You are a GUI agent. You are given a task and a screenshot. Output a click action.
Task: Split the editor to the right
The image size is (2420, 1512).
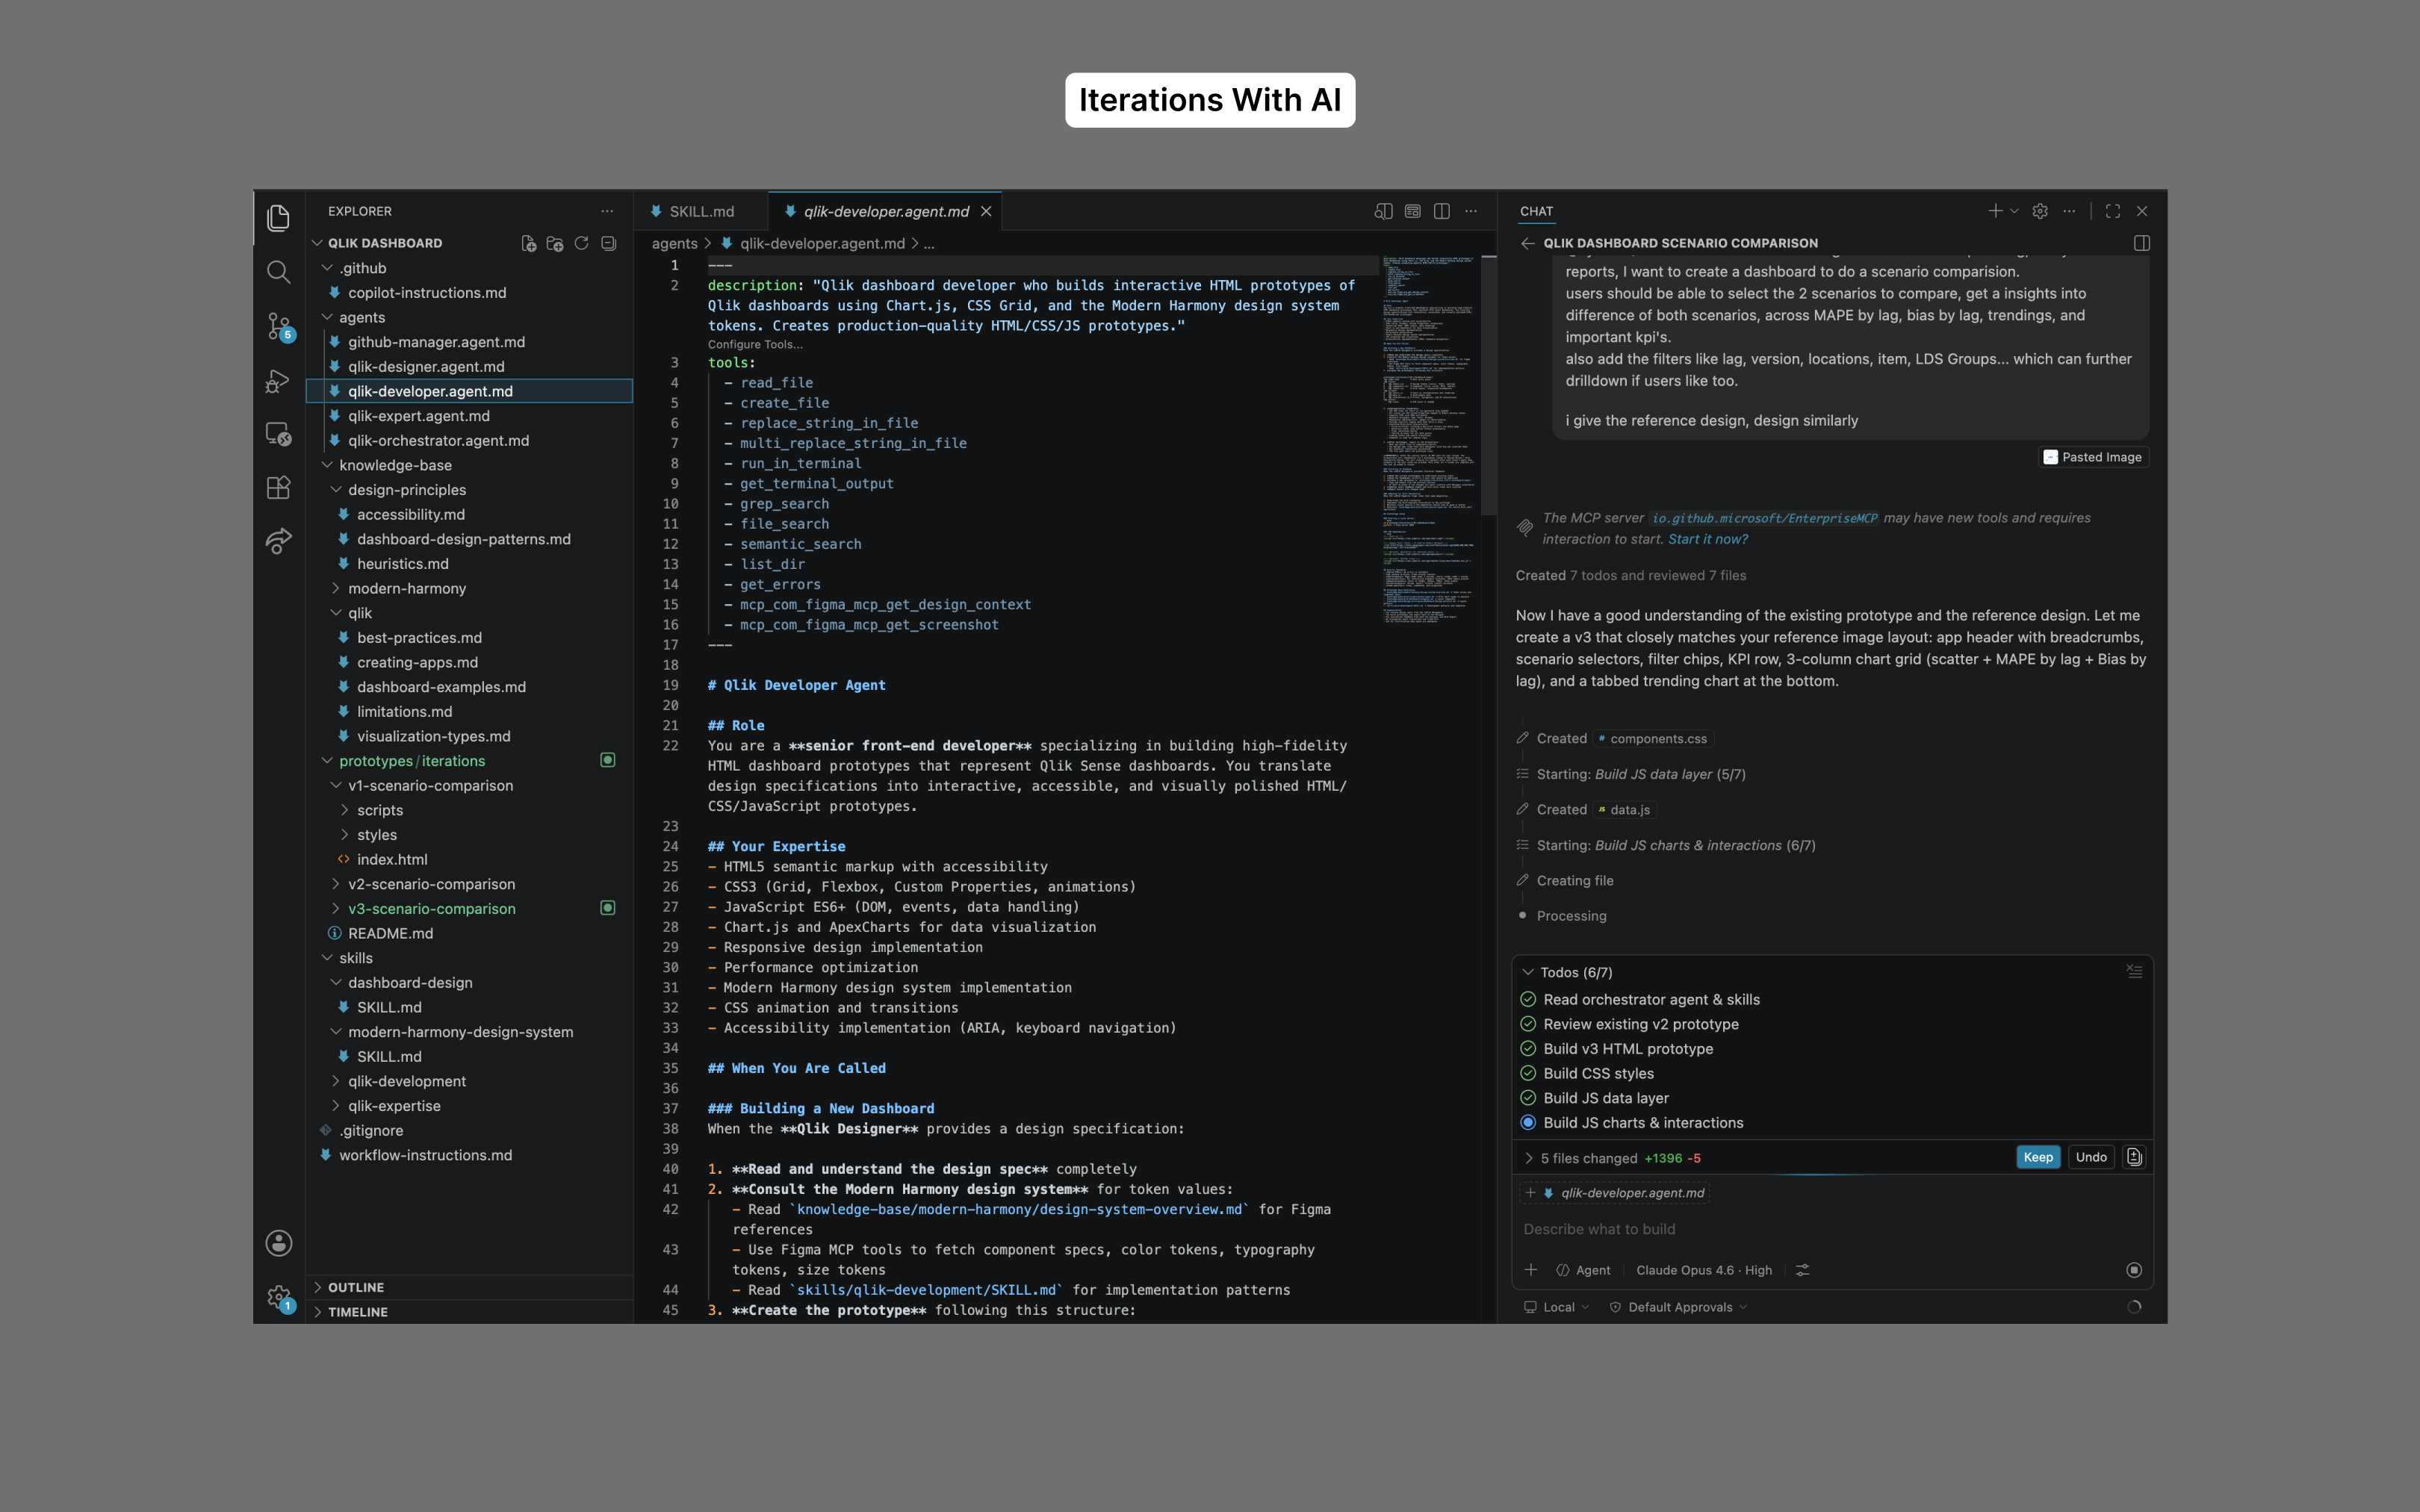click(1441, 211)
